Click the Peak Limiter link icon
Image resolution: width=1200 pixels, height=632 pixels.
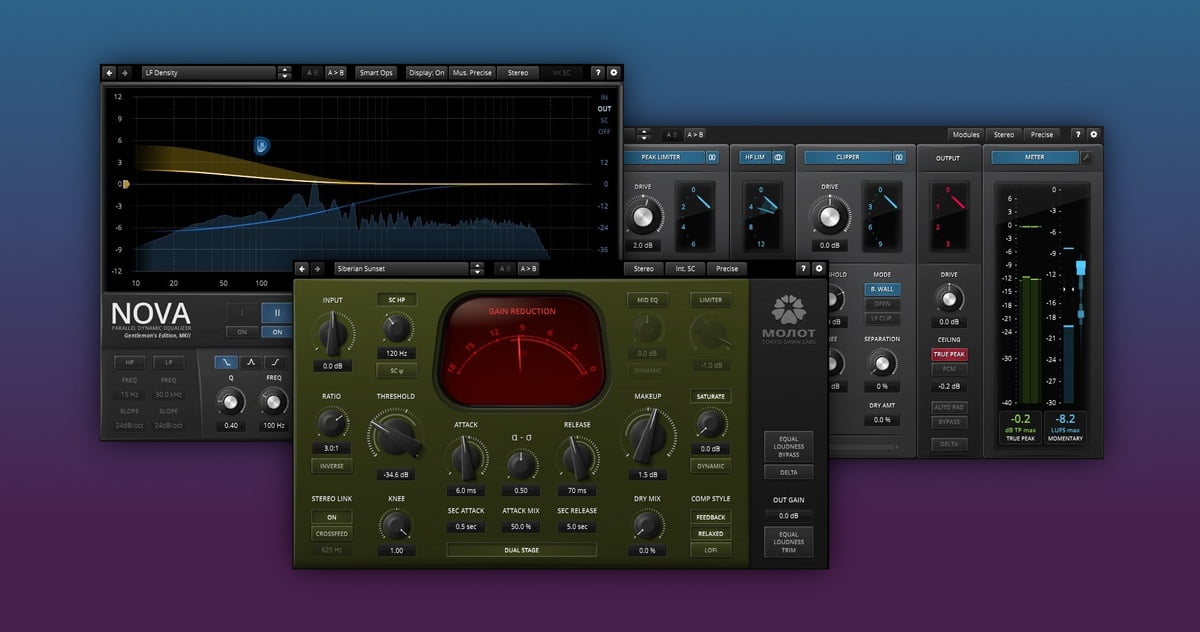[712, 157]
